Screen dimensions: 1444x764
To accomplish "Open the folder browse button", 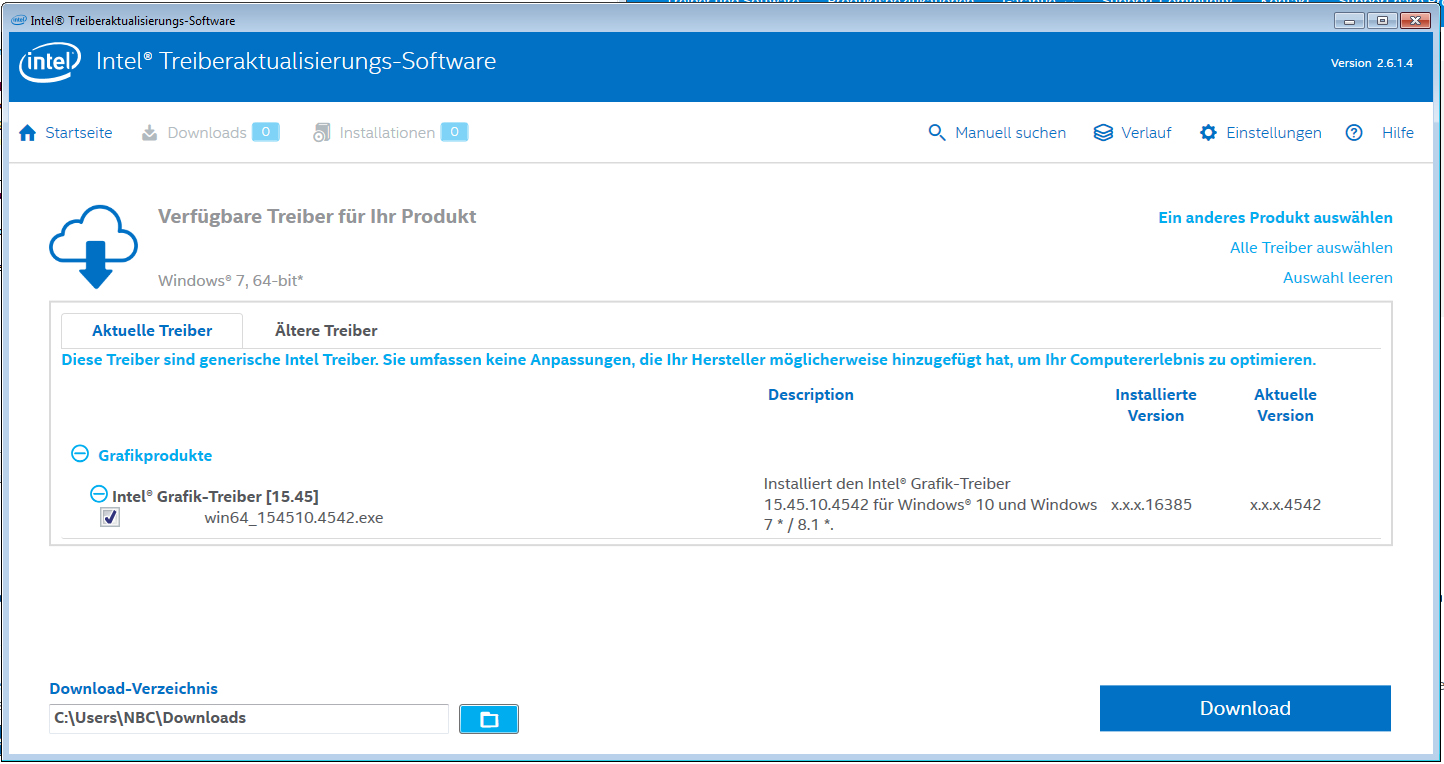I will [489, 719].
